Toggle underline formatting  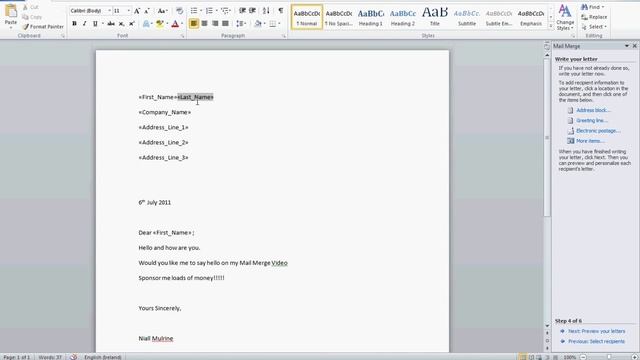[x=95, y=24]
